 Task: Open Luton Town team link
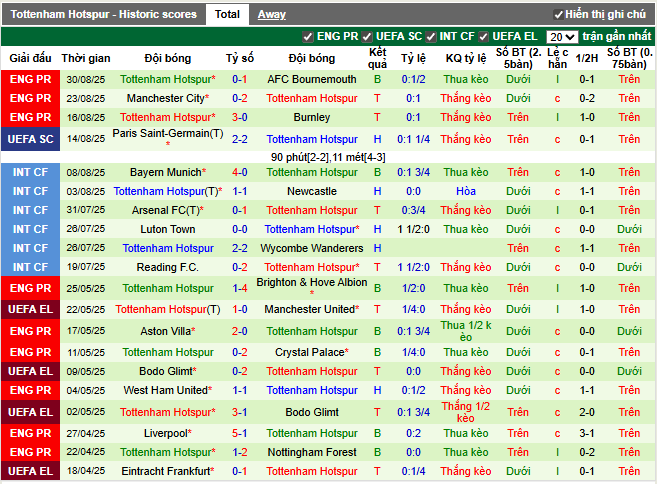tap(168, 229)
